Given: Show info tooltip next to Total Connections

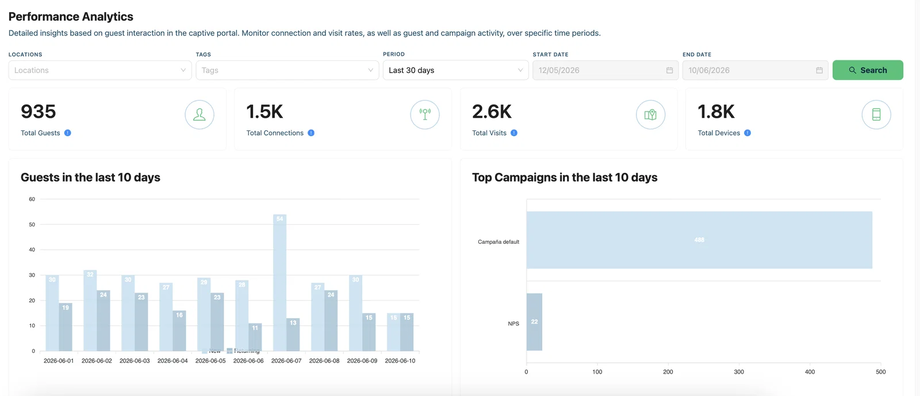Looking at the screenshot, I should coord(311,133).
